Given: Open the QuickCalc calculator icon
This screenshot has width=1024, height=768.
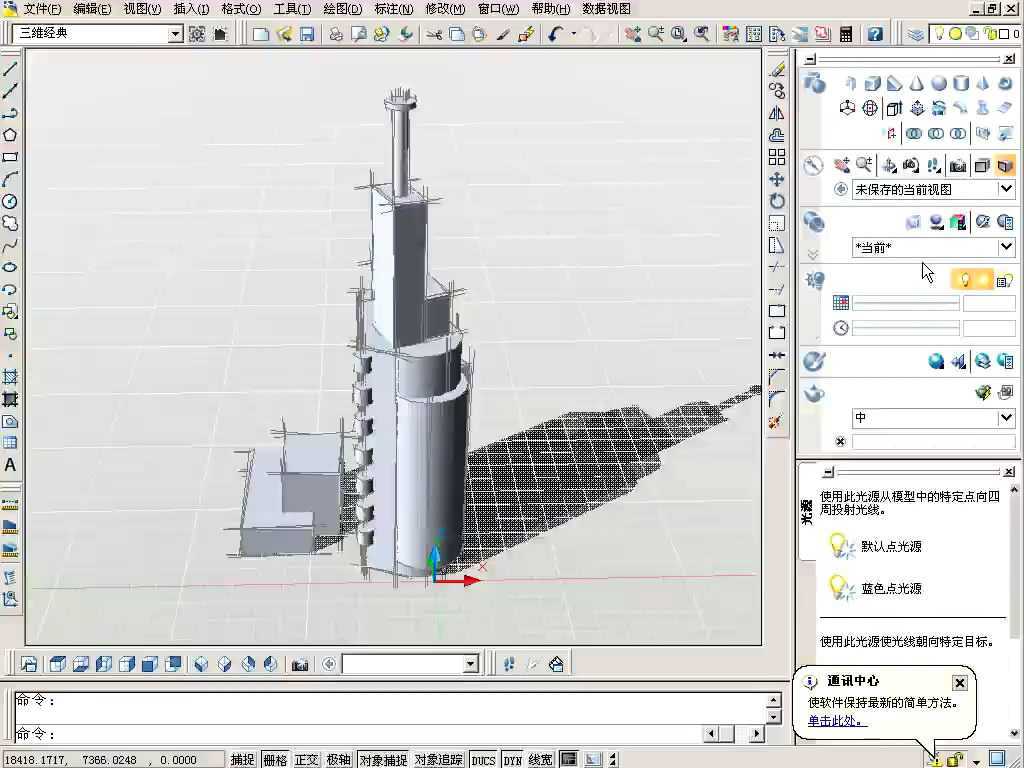Looking at the screenshot, I should (x=846, y=34).
